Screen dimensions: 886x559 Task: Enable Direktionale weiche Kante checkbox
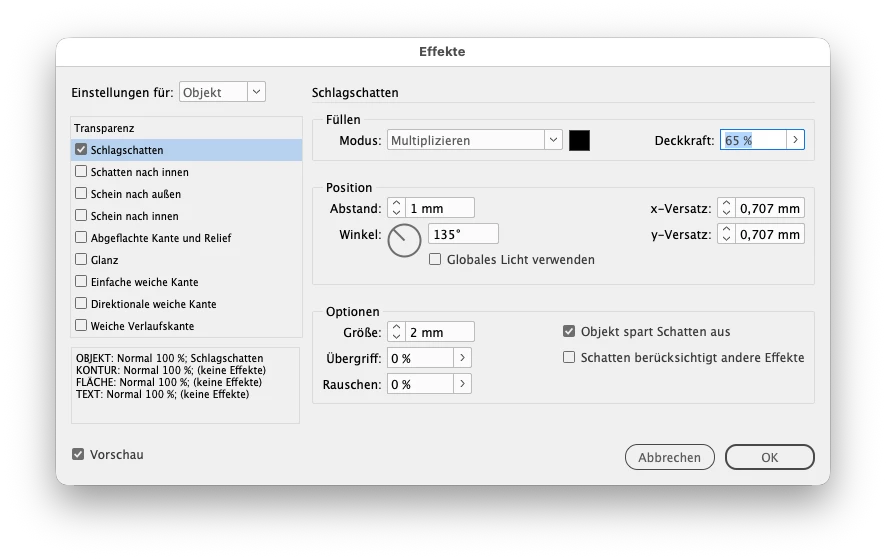click(81, 304)
